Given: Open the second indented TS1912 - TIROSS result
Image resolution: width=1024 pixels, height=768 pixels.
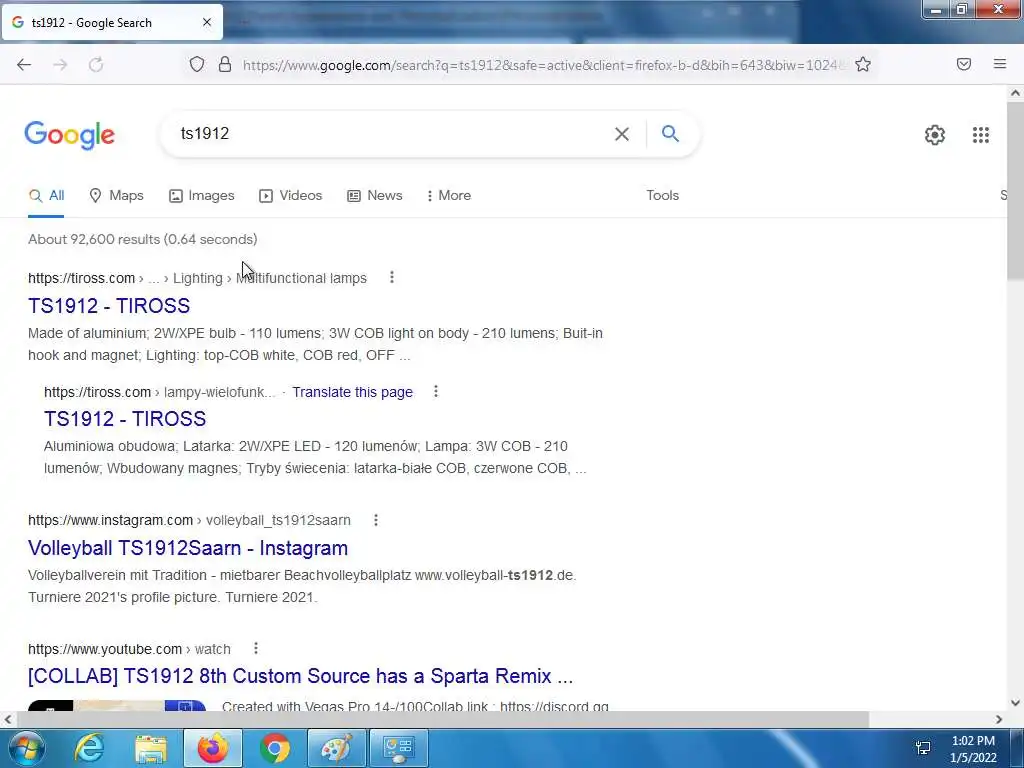Looking at the screenshot, I should click(x=125, y=419).
